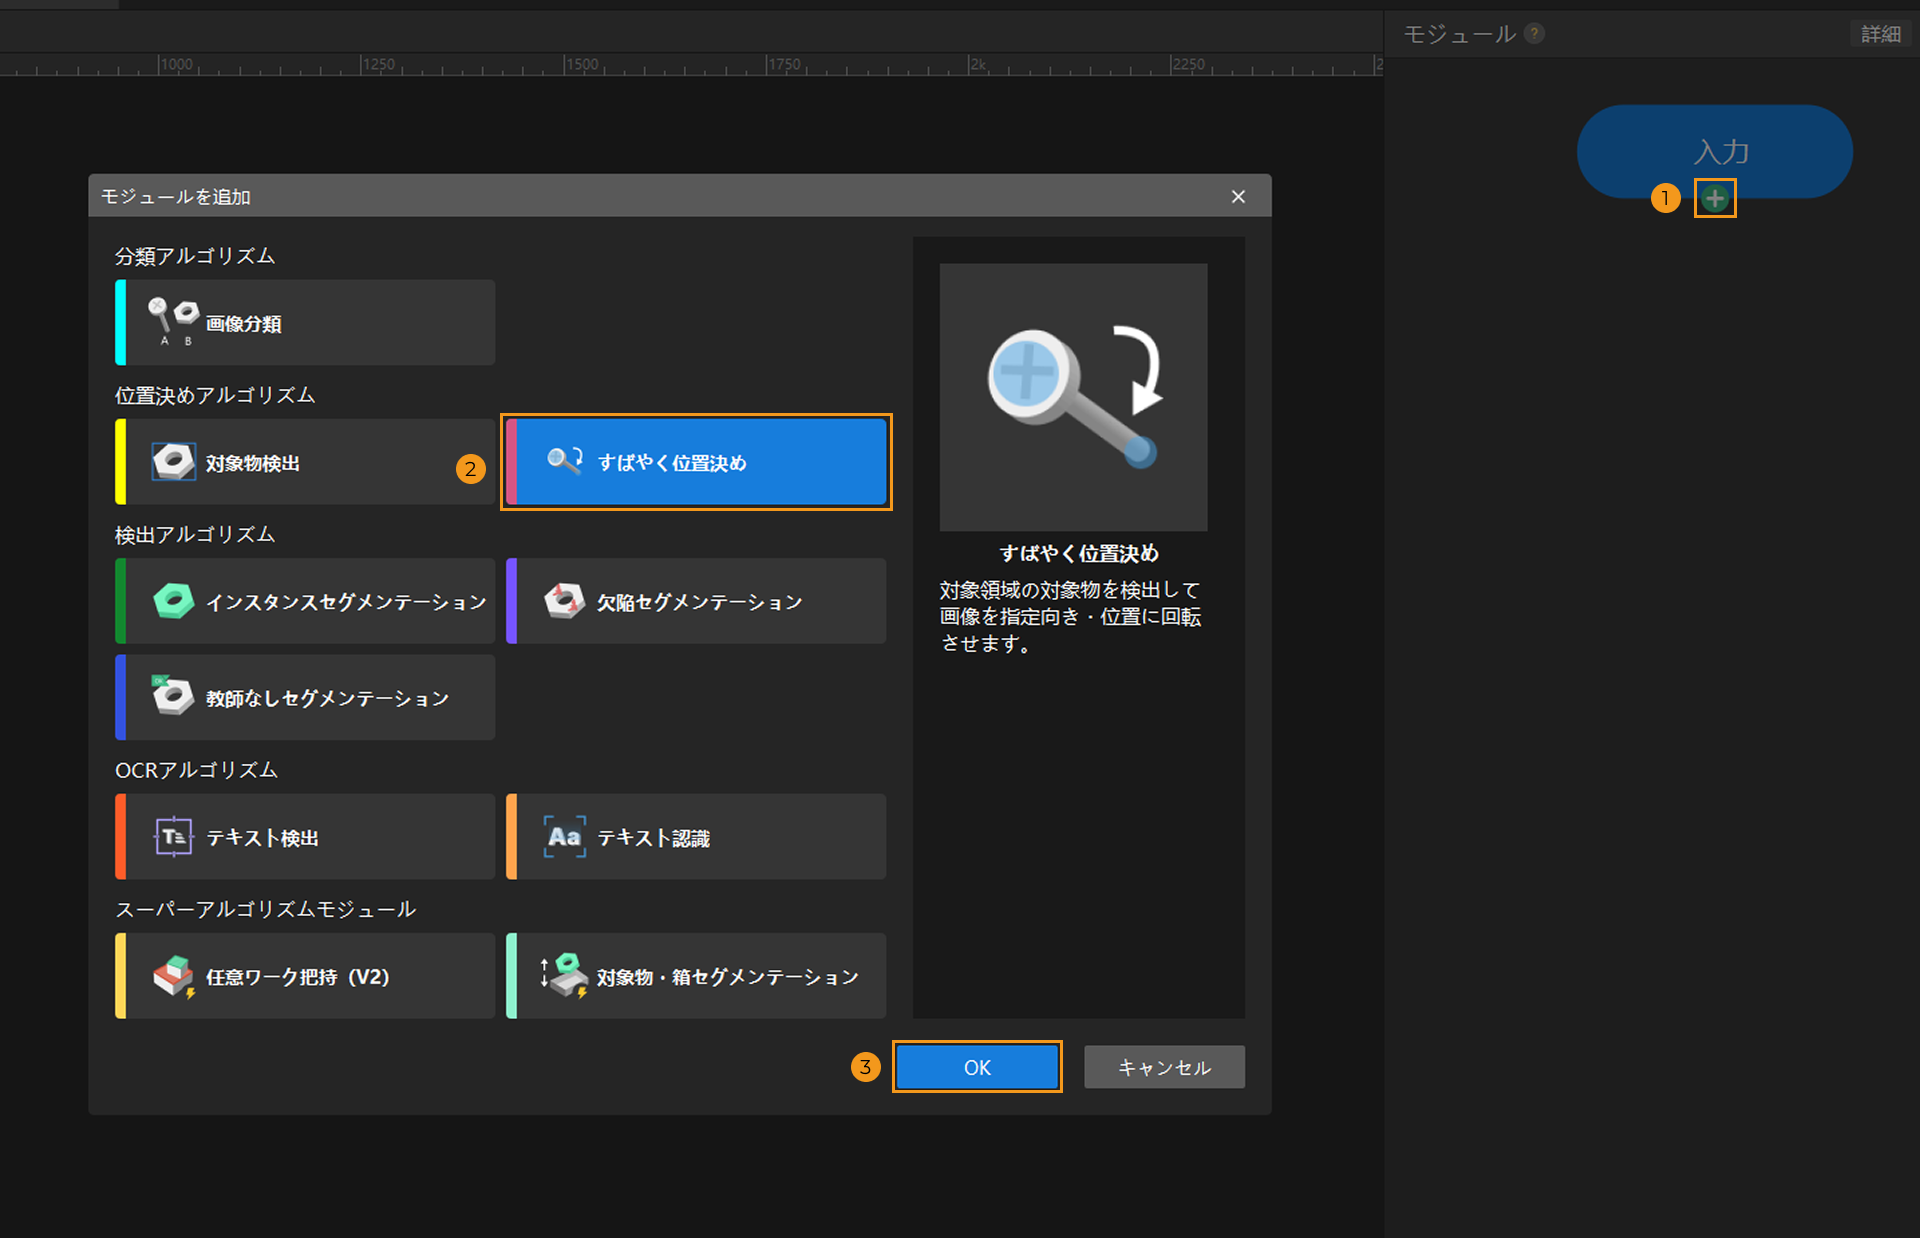The height and width of the screenshot is (1238, 1920).
Task: Click the 対象物・箱セグメンテーション icon
Action: [x=565, y=975]
